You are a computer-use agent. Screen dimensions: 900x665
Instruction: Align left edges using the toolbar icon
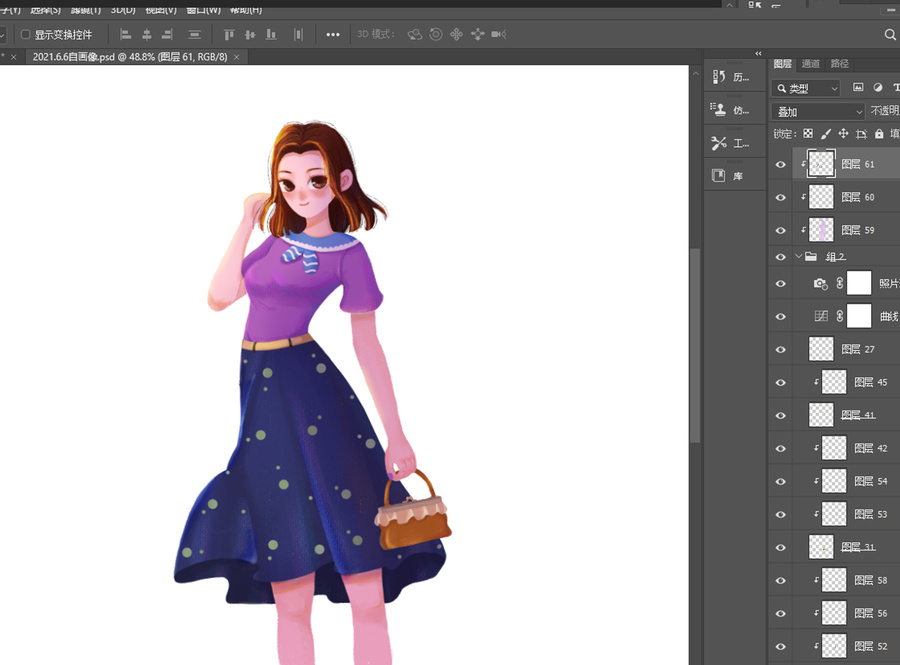pyautogui.click(x=125, y=35)
